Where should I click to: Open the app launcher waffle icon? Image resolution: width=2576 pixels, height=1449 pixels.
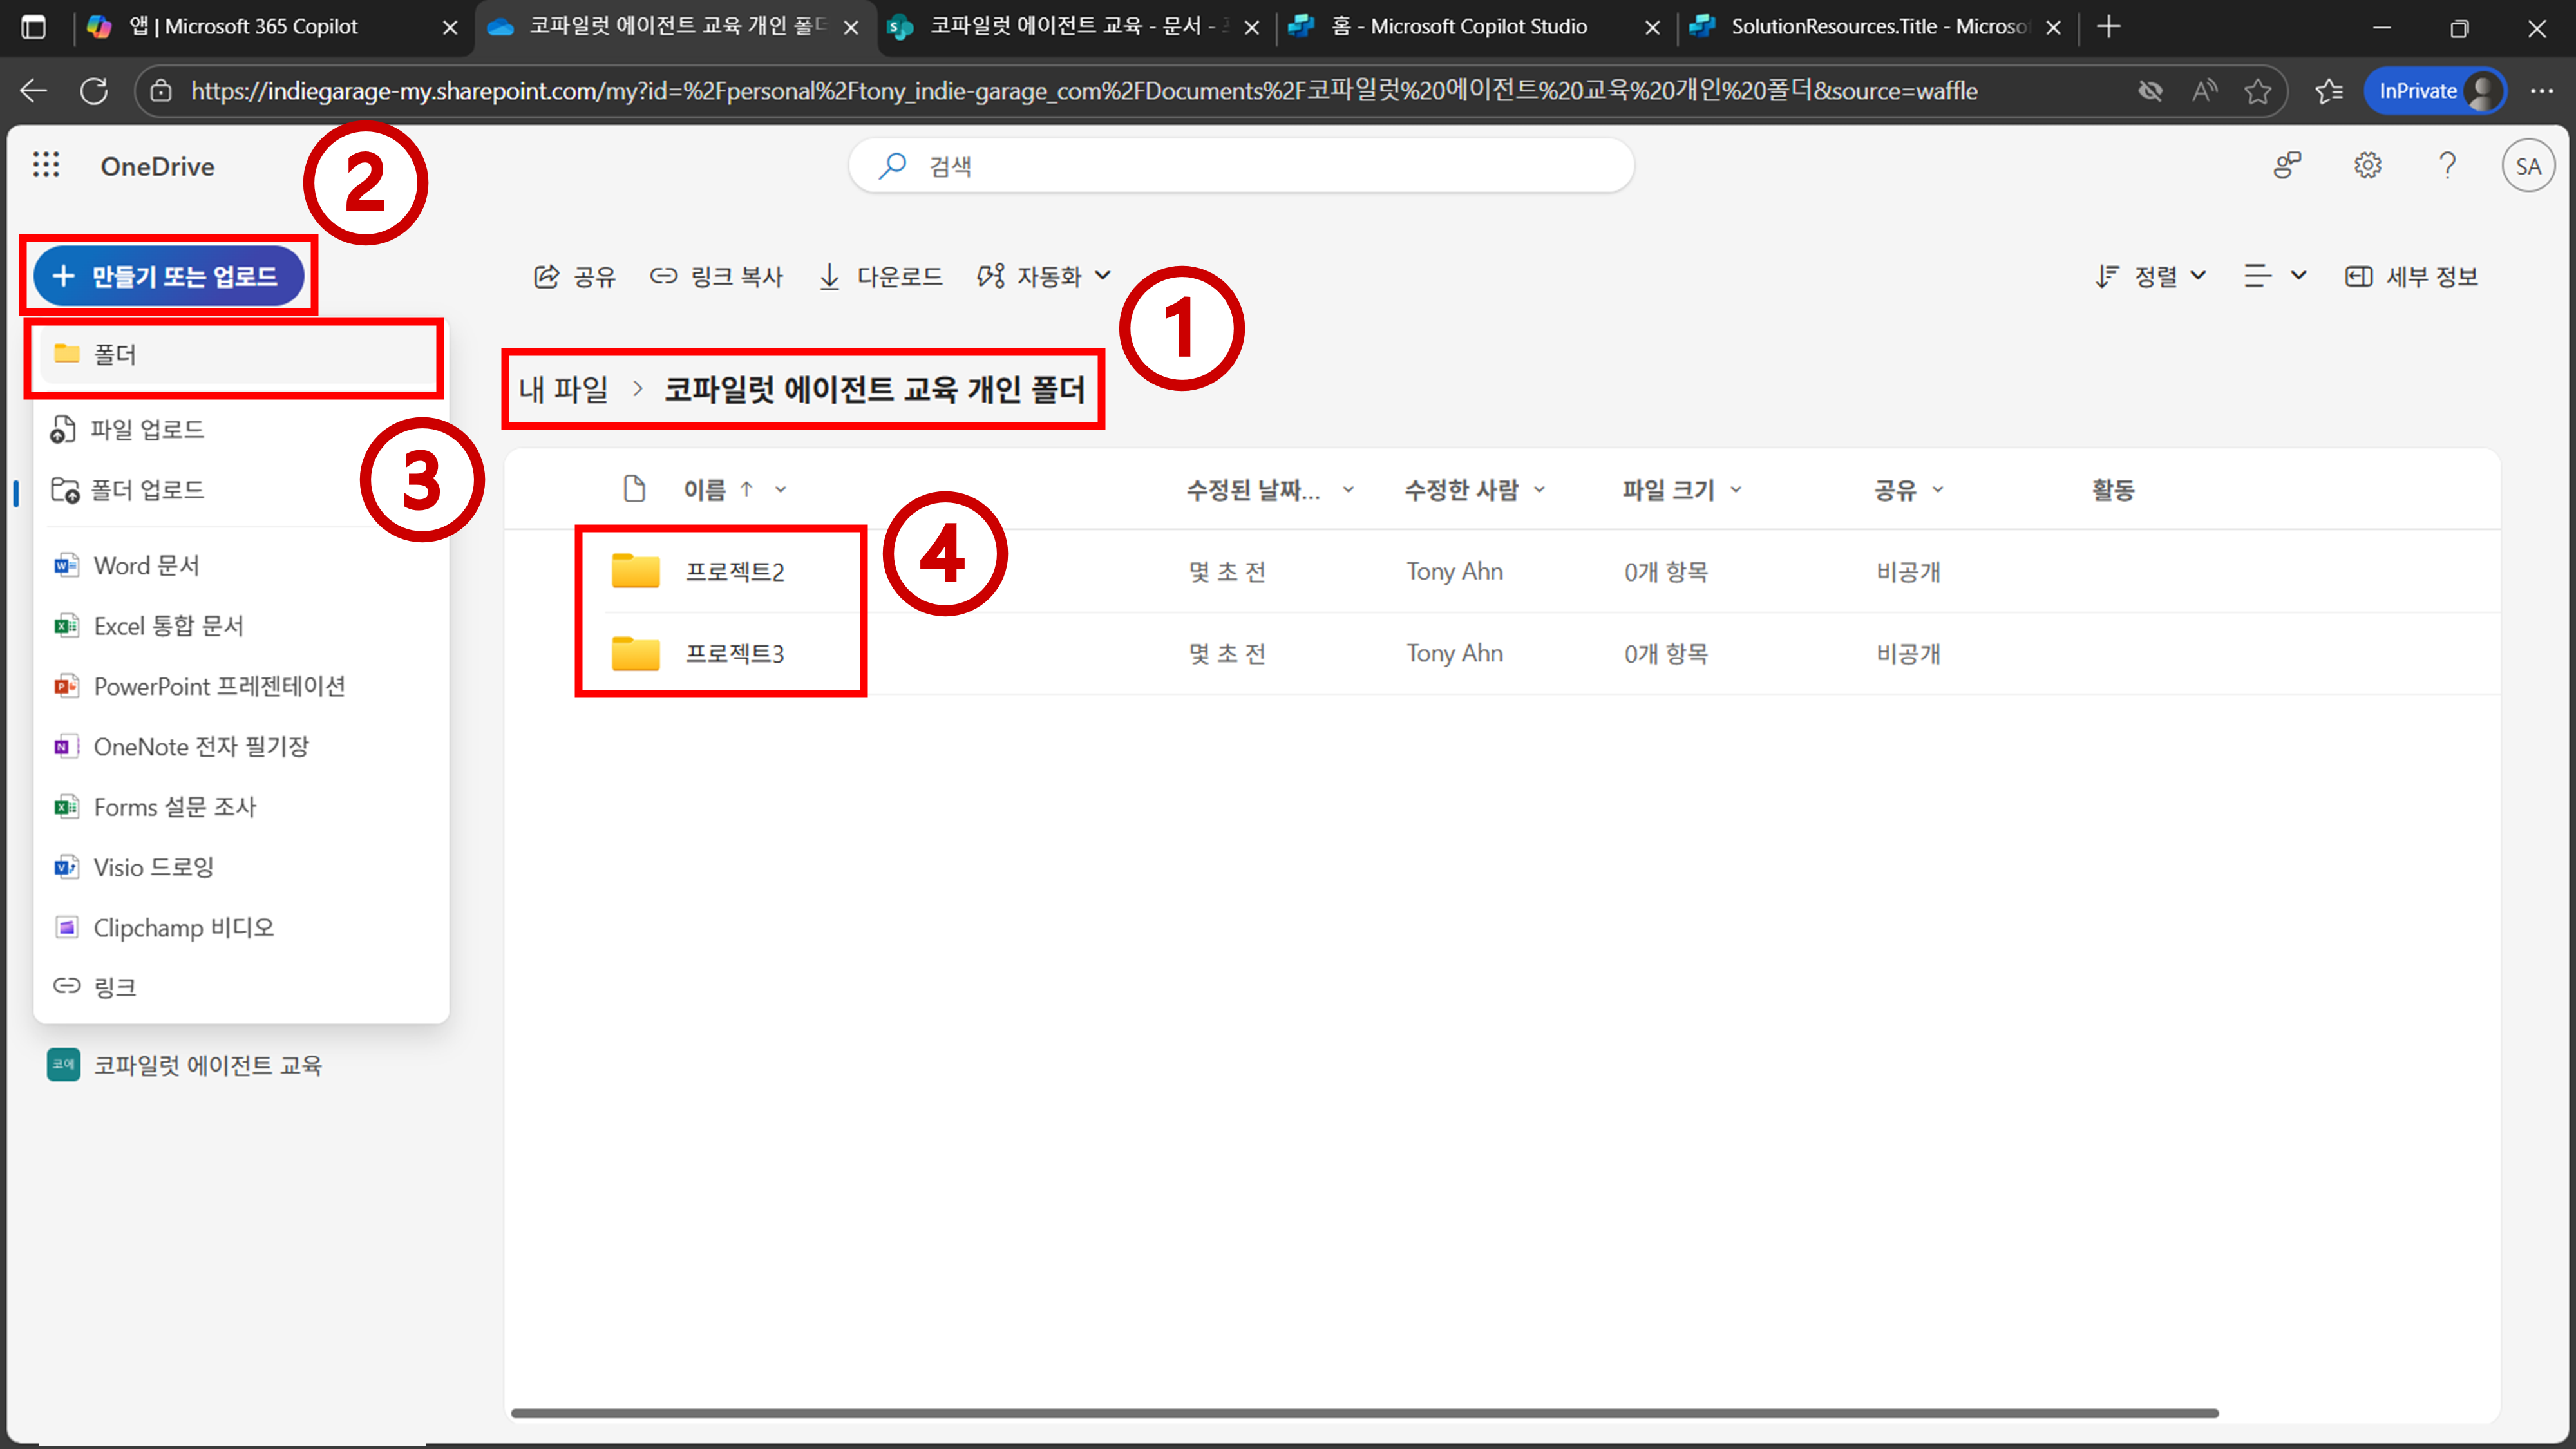tap(46, 165)
